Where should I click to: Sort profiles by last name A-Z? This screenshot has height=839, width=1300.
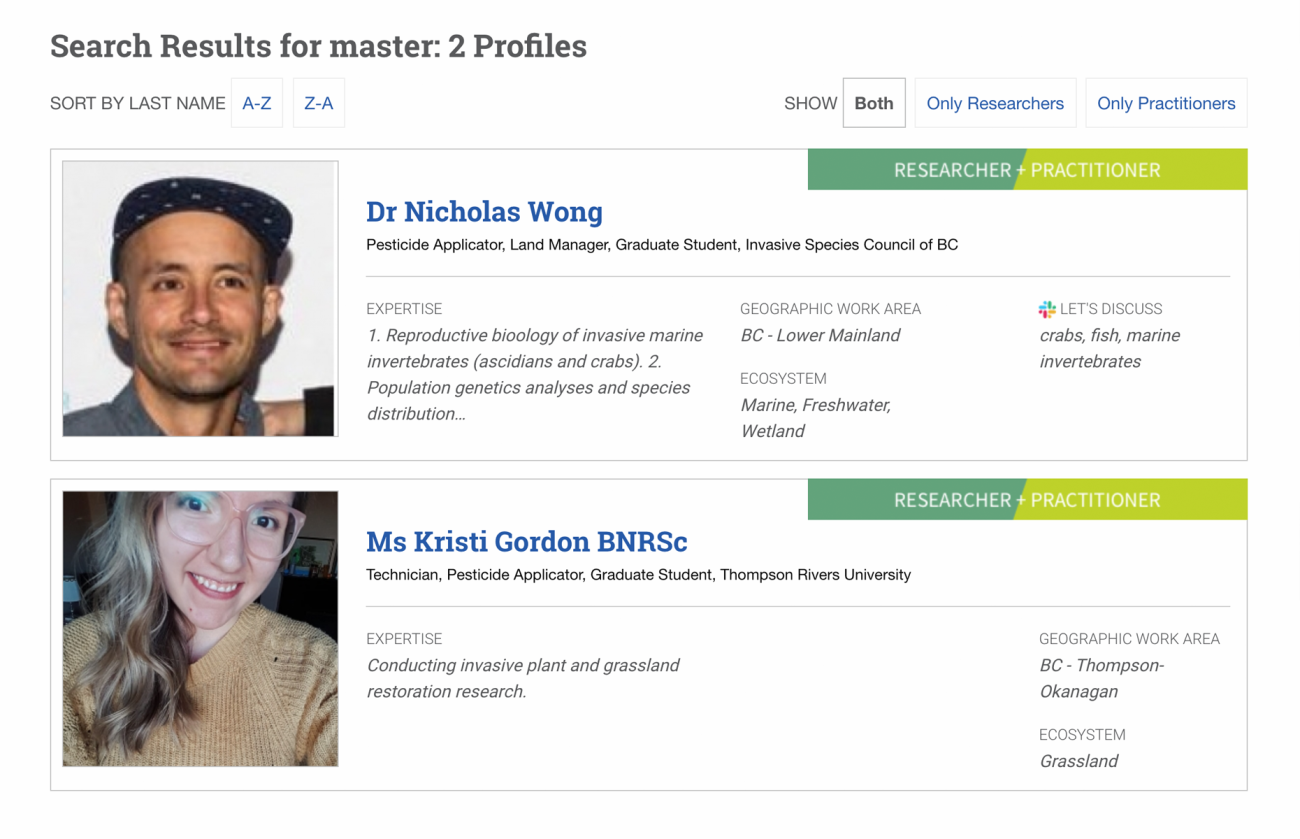pyautogui.click(x=257, y=103)
